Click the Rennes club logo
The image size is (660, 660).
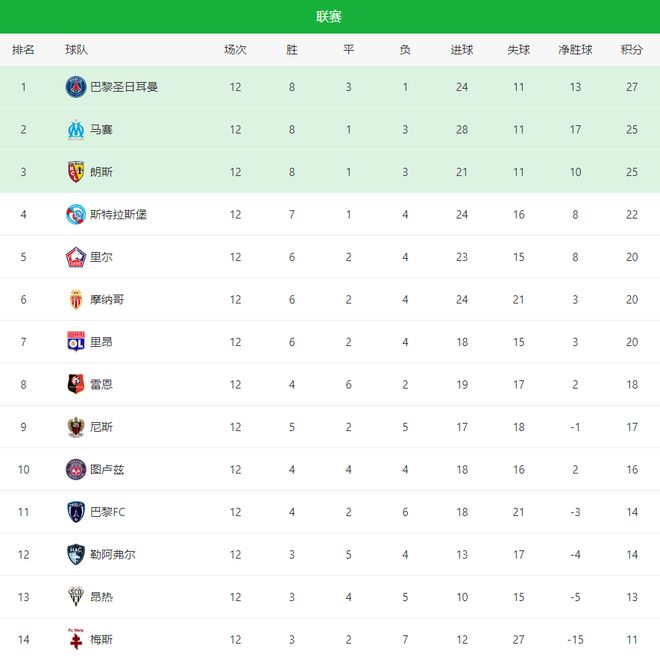[x=76, y=384]
